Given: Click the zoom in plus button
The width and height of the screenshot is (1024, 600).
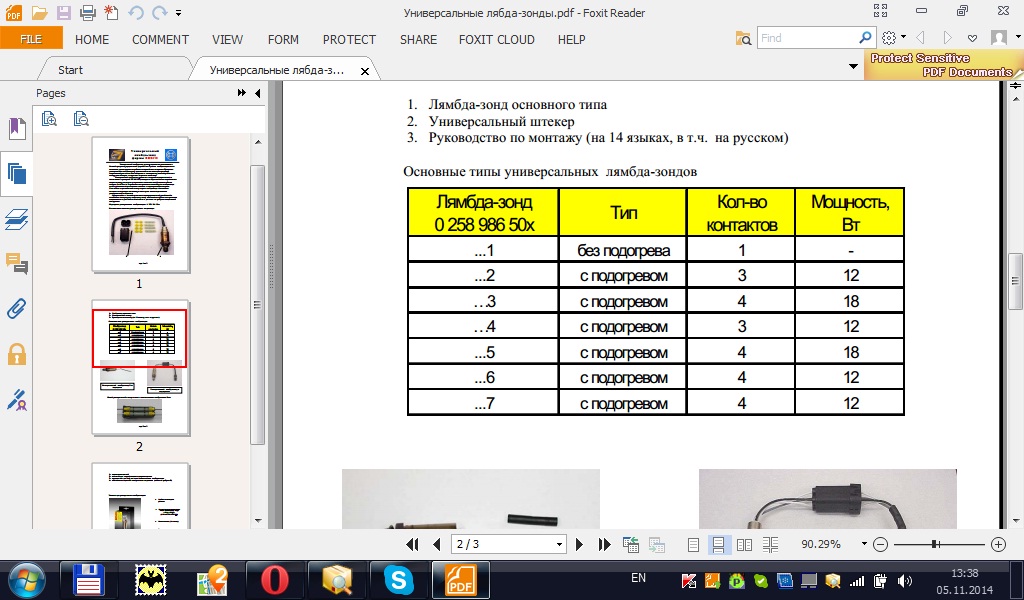Looking at the screenshot, I should click(998, 545).
